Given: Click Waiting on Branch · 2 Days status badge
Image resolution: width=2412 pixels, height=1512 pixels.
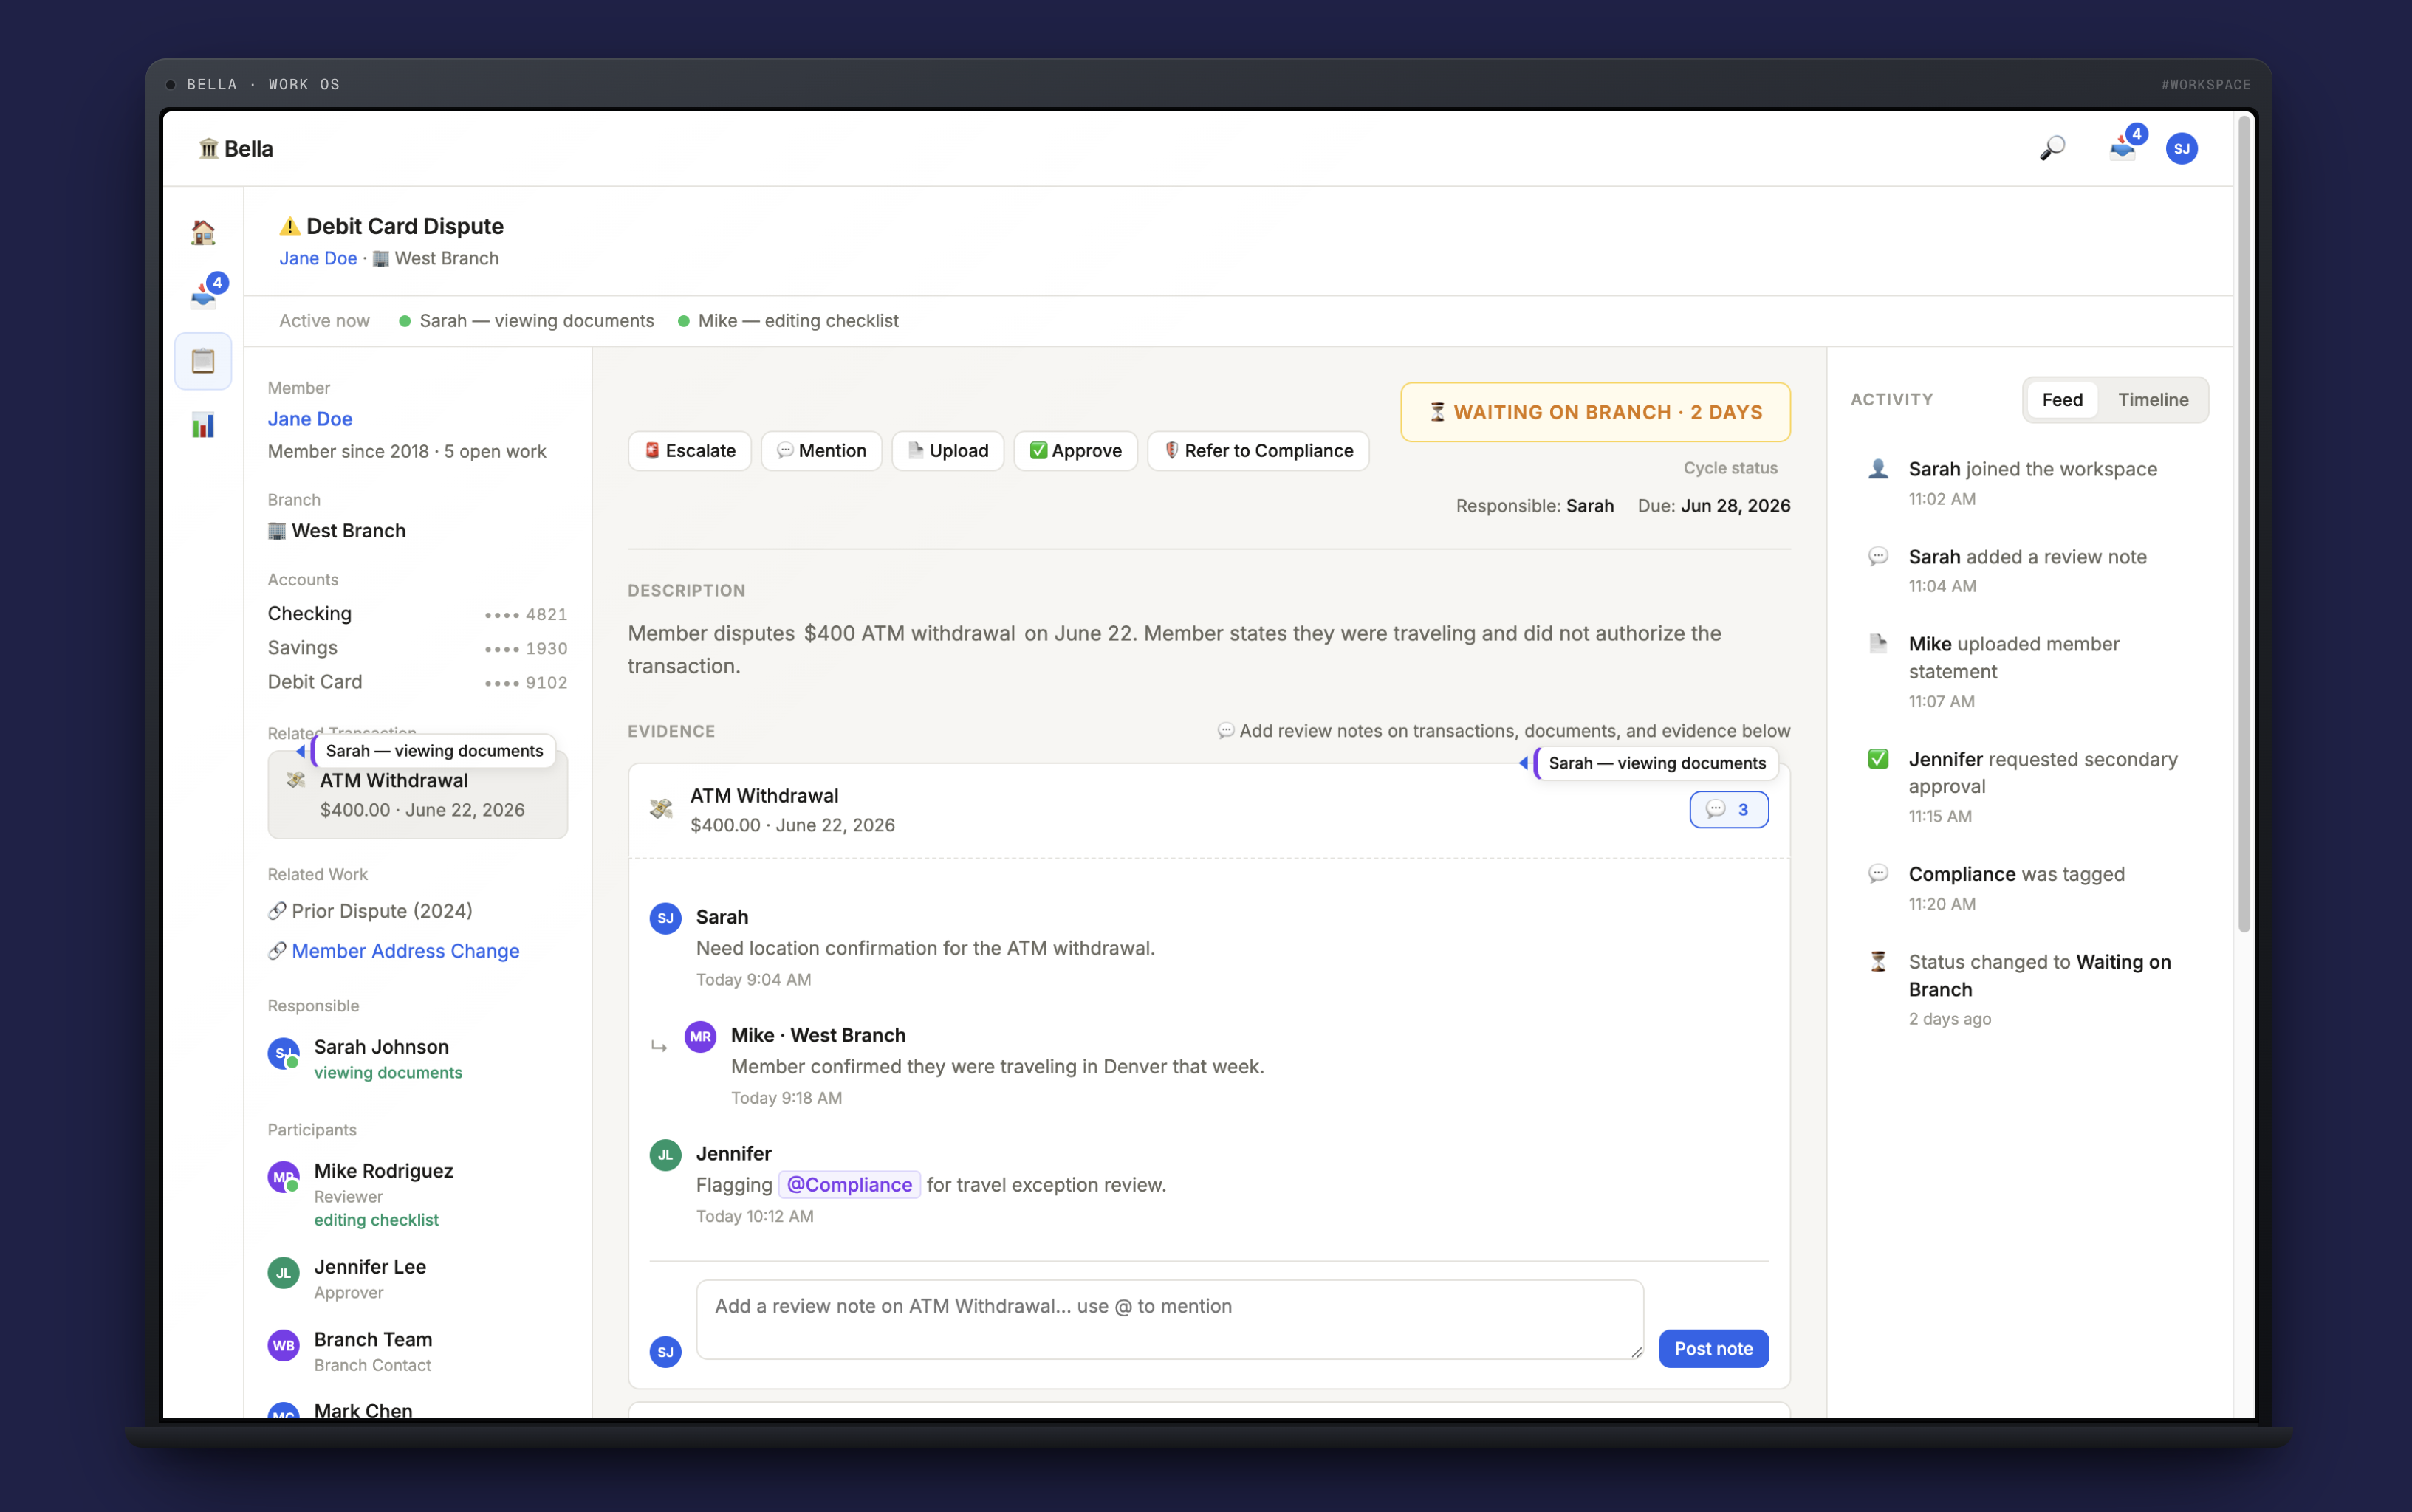Looking at the screenshot, I should tap(1595, 412).
